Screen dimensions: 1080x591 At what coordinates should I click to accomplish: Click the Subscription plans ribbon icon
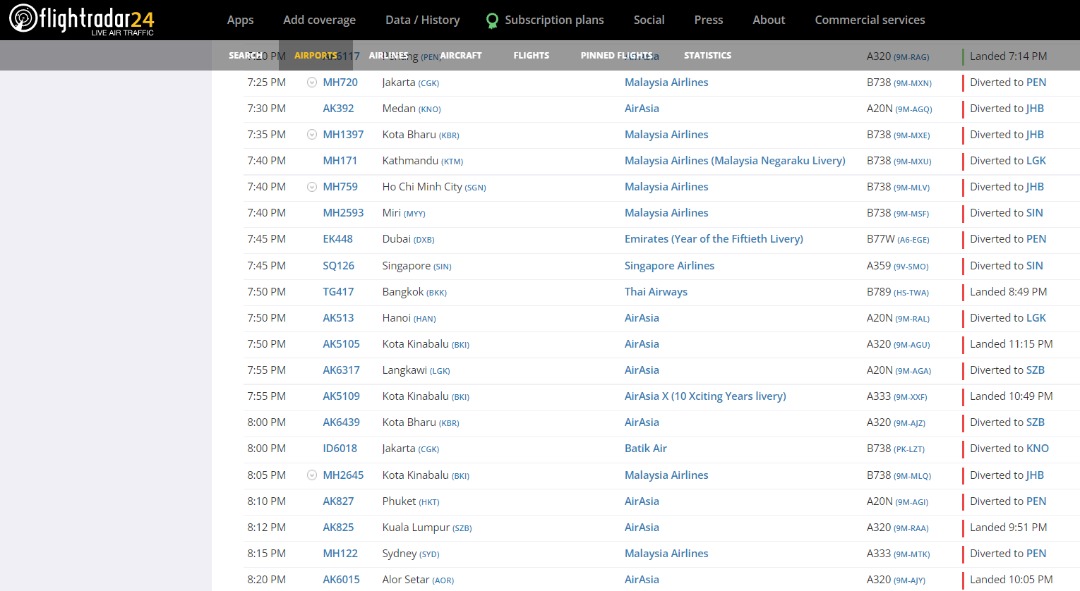coord(492,21)
